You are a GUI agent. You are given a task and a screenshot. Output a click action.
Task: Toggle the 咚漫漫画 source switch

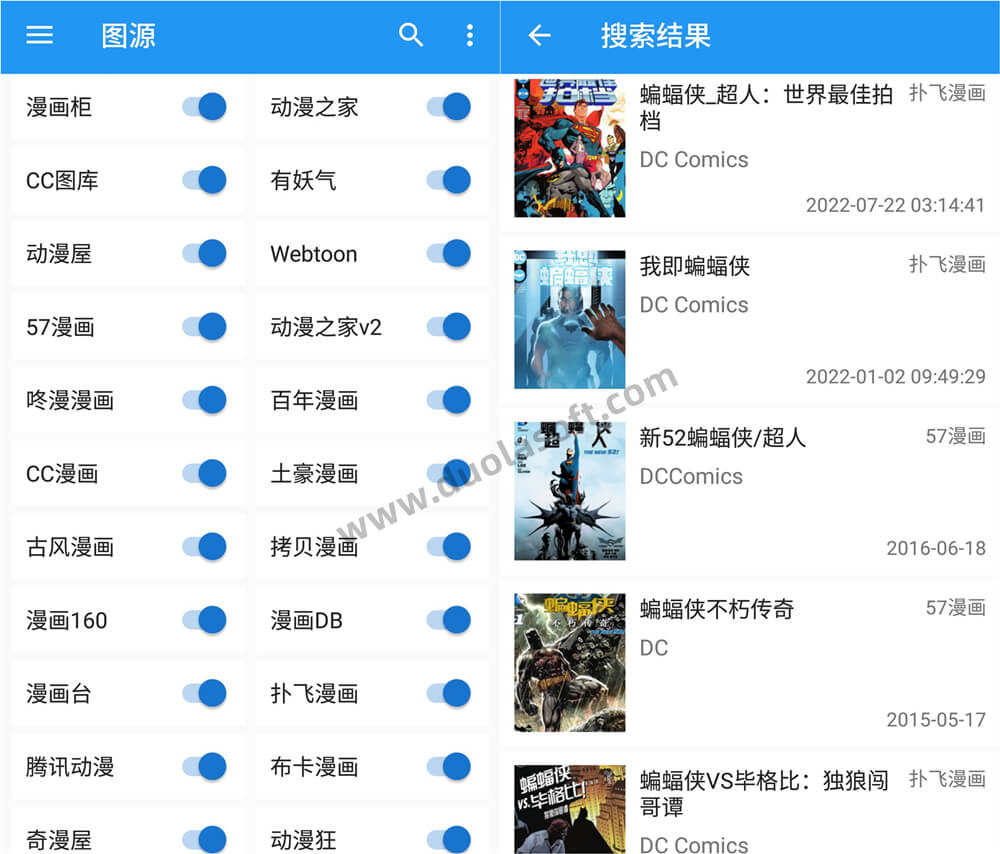[x=204, y=400]
